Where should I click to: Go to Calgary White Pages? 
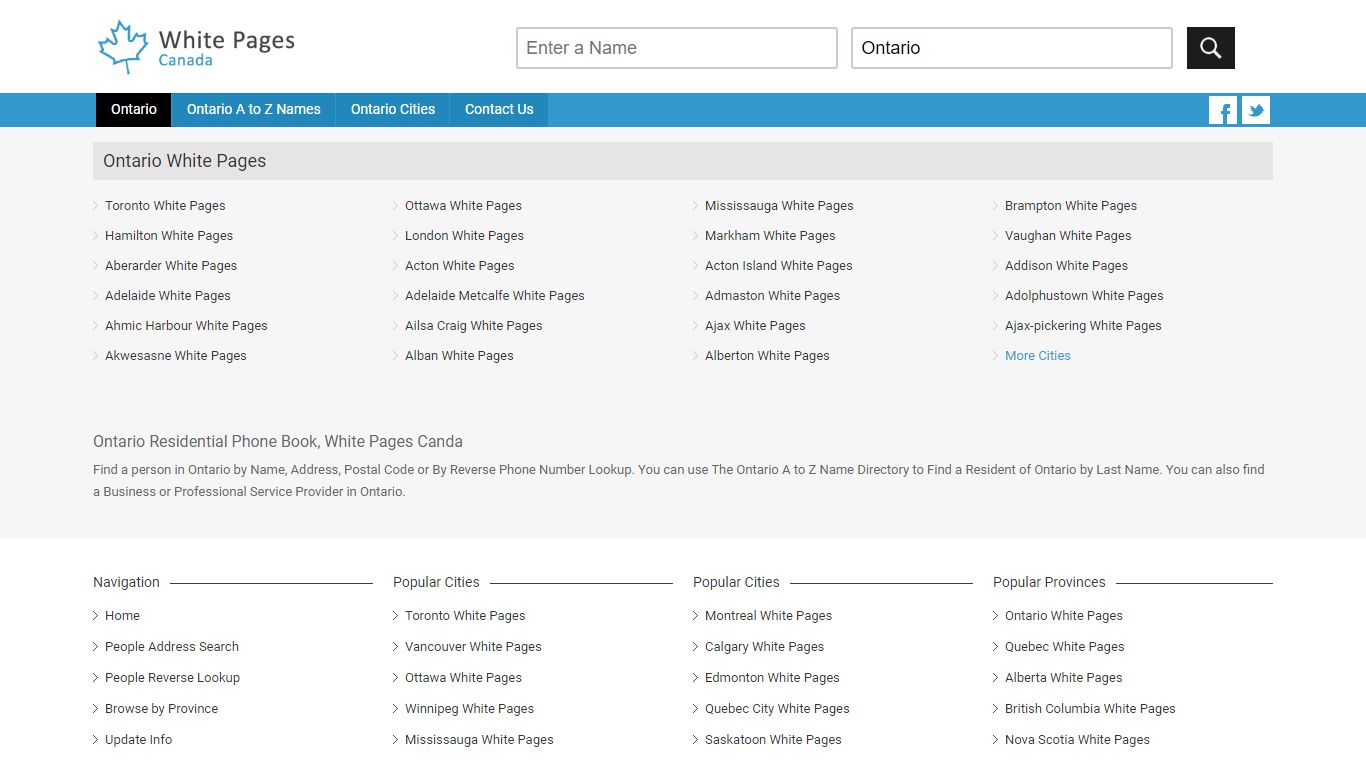pyautogui.click(x=764, y=647)
